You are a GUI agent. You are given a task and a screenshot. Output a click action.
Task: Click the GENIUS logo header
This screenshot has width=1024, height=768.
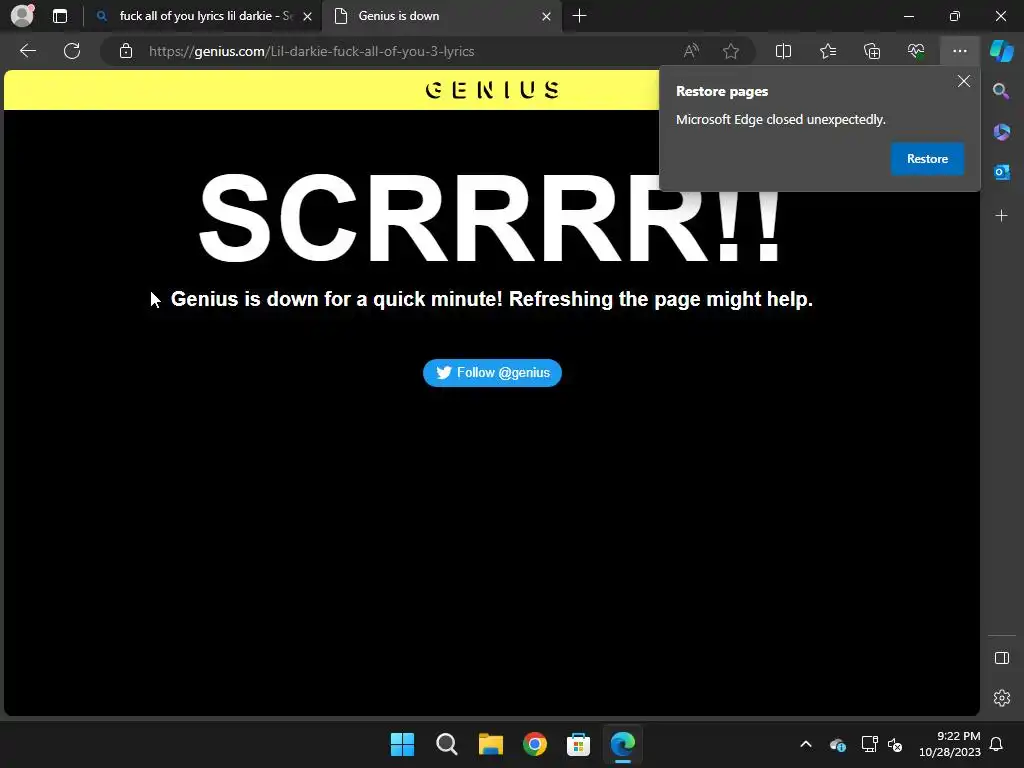492,89
